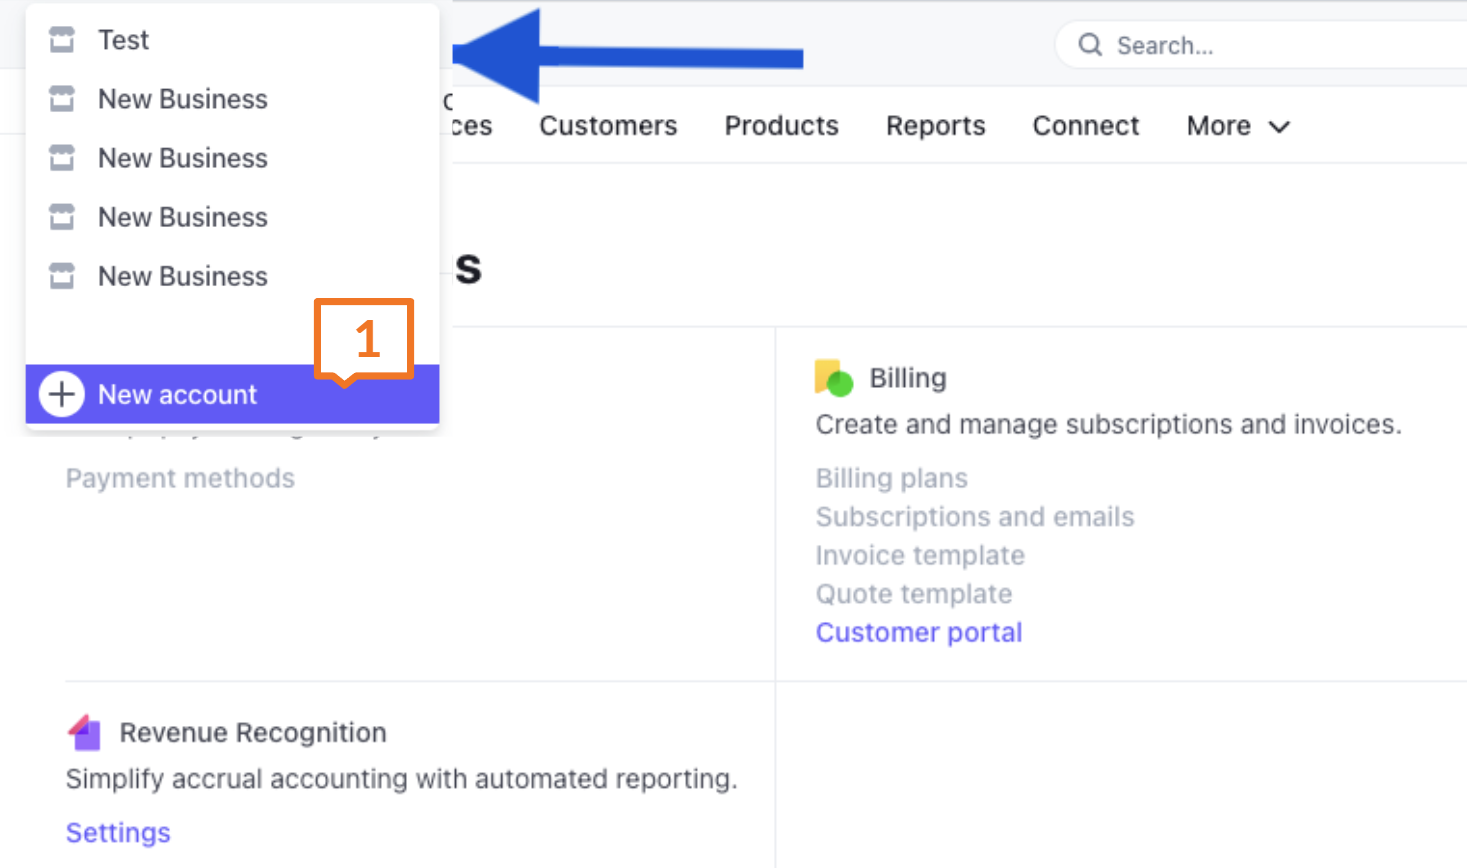This screenshot has height=868, width=1467.
Task: Click the store icon of the last New Business
Action: (x=62, y=276)
